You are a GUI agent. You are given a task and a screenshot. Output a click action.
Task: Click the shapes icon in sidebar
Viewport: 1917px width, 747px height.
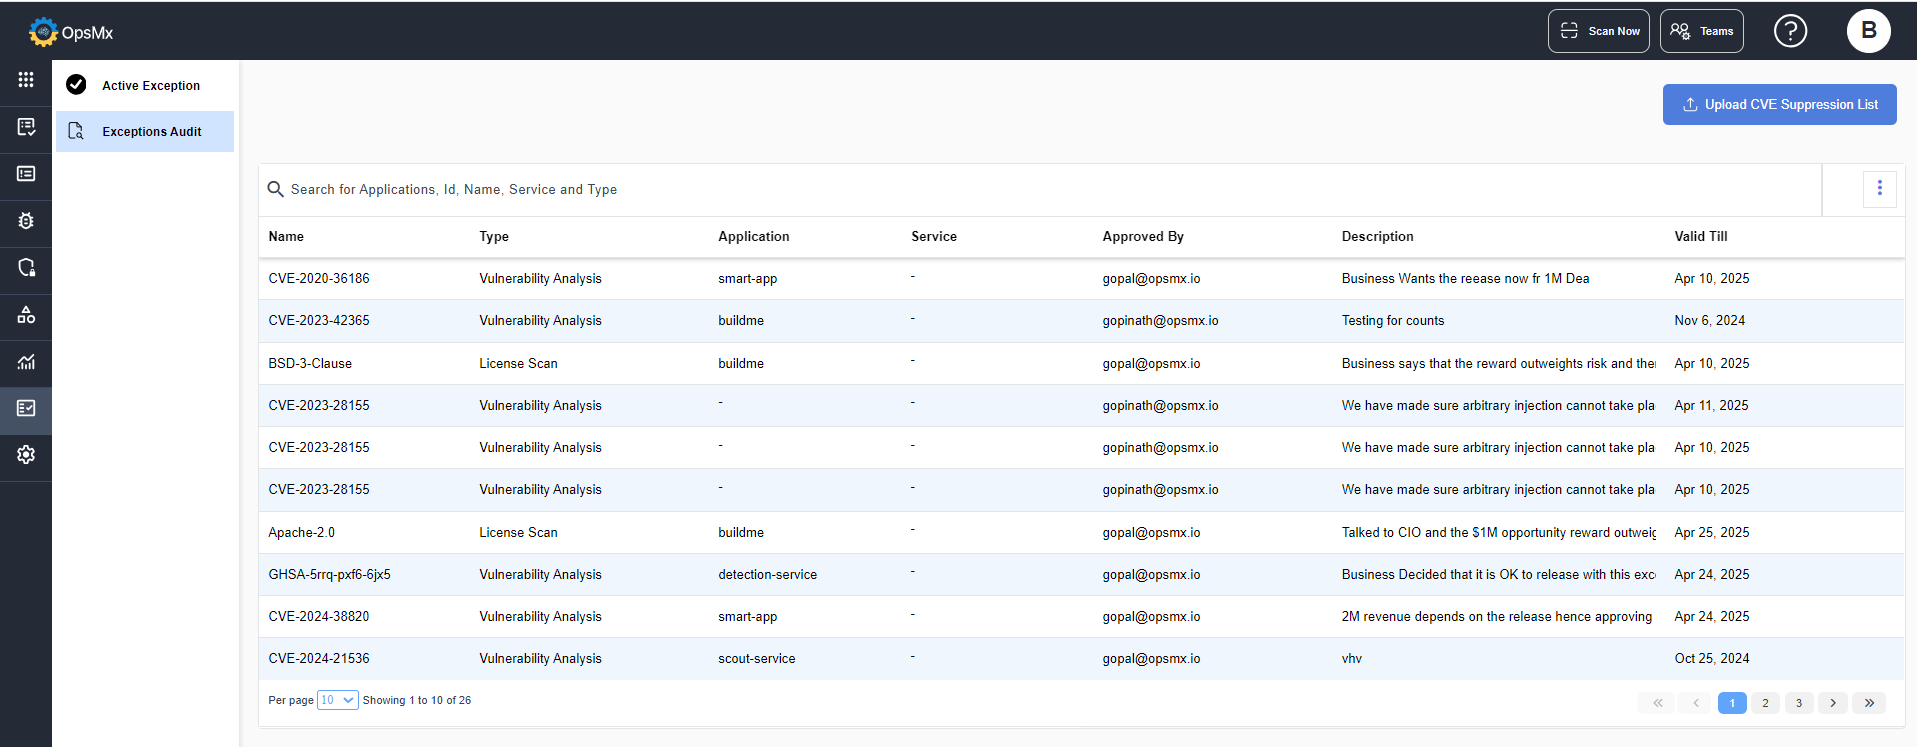(x=26, y=315)
